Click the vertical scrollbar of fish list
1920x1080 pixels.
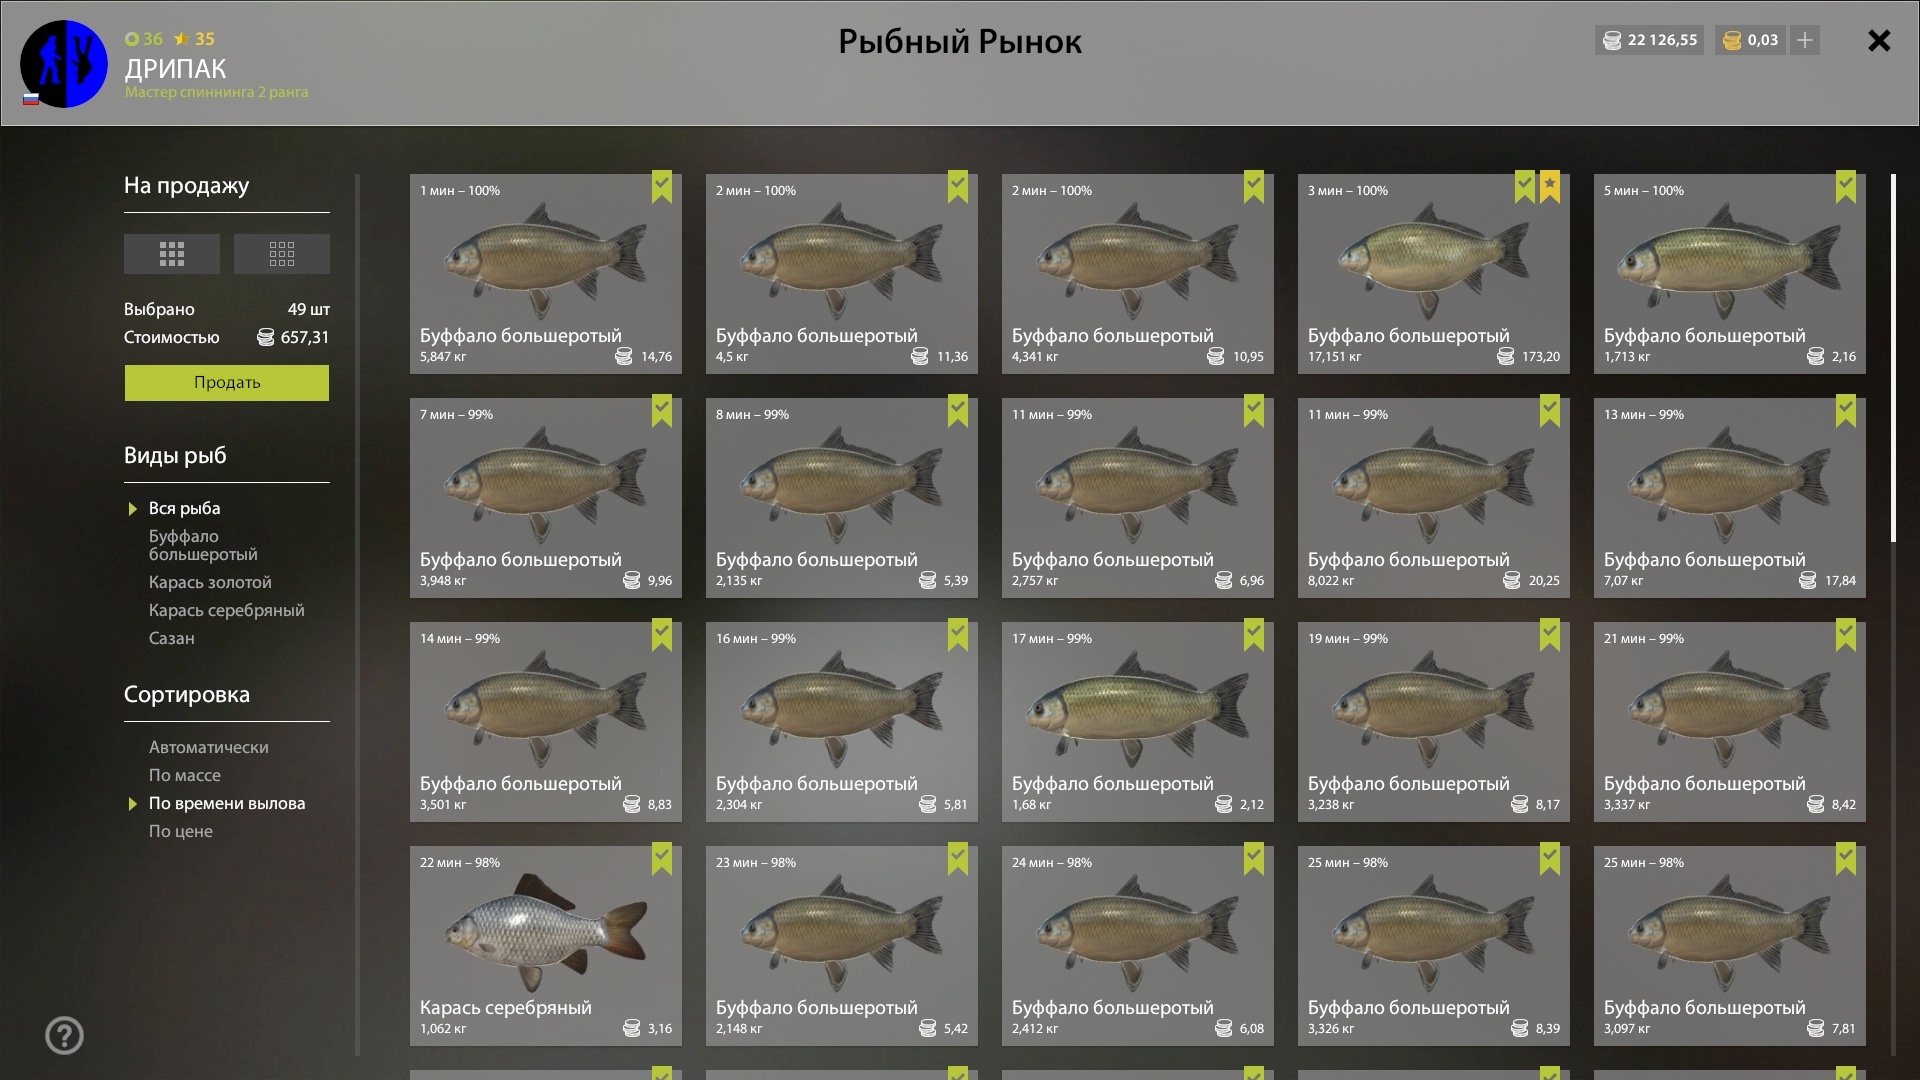tap(1893, 358)
